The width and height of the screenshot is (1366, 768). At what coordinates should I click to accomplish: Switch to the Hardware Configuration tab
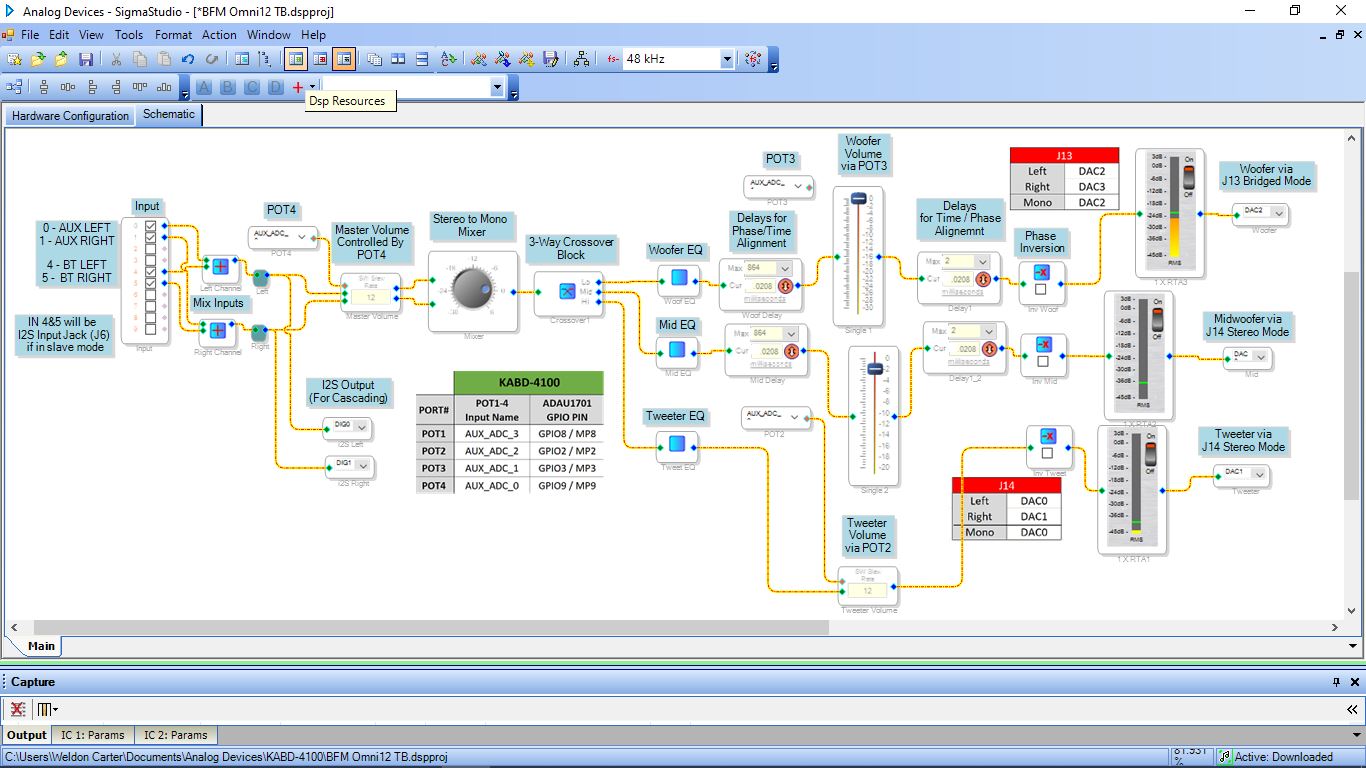[70, 116]
